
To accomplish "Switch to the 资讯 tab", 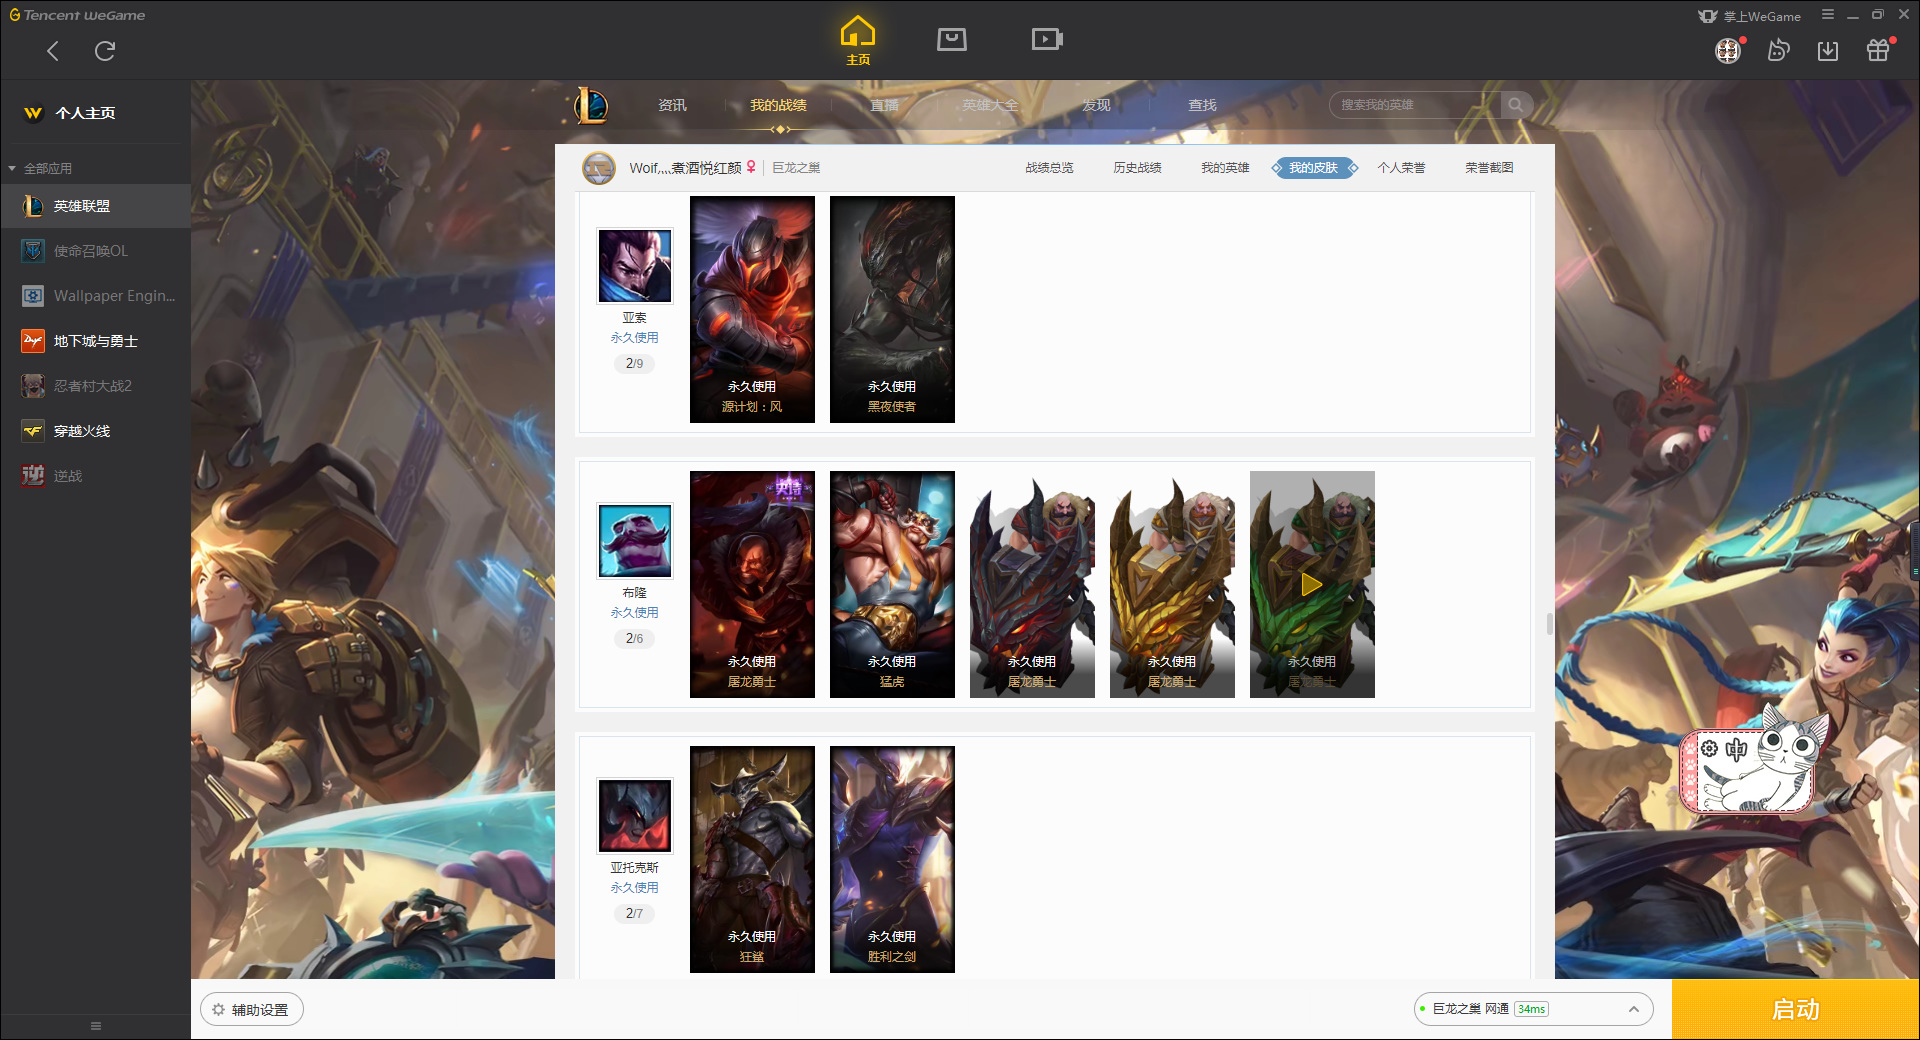I will pos(672,105).
